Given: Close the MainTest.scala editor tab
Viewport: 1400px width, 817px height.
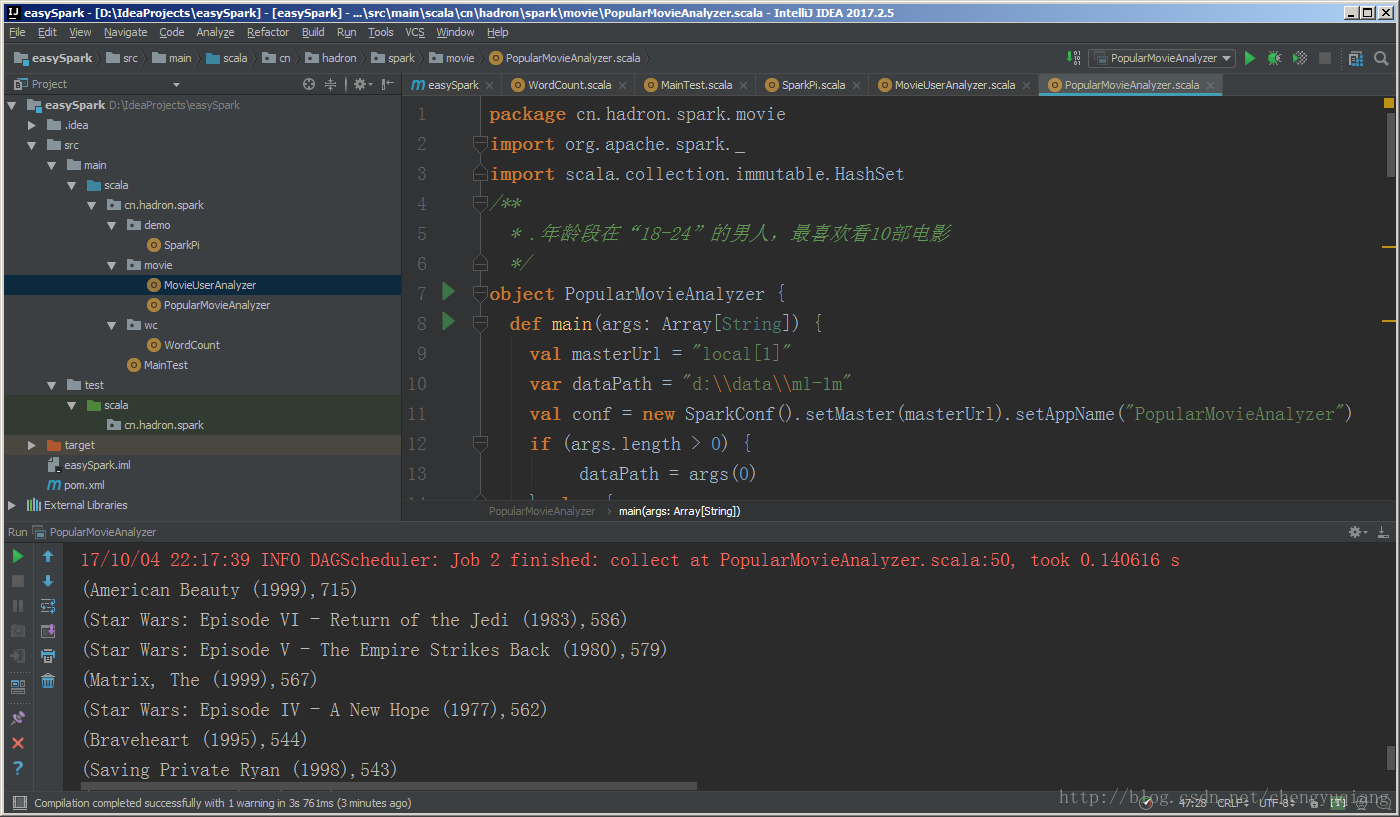Looking at the screenshot, I should [x=743, y=86].
